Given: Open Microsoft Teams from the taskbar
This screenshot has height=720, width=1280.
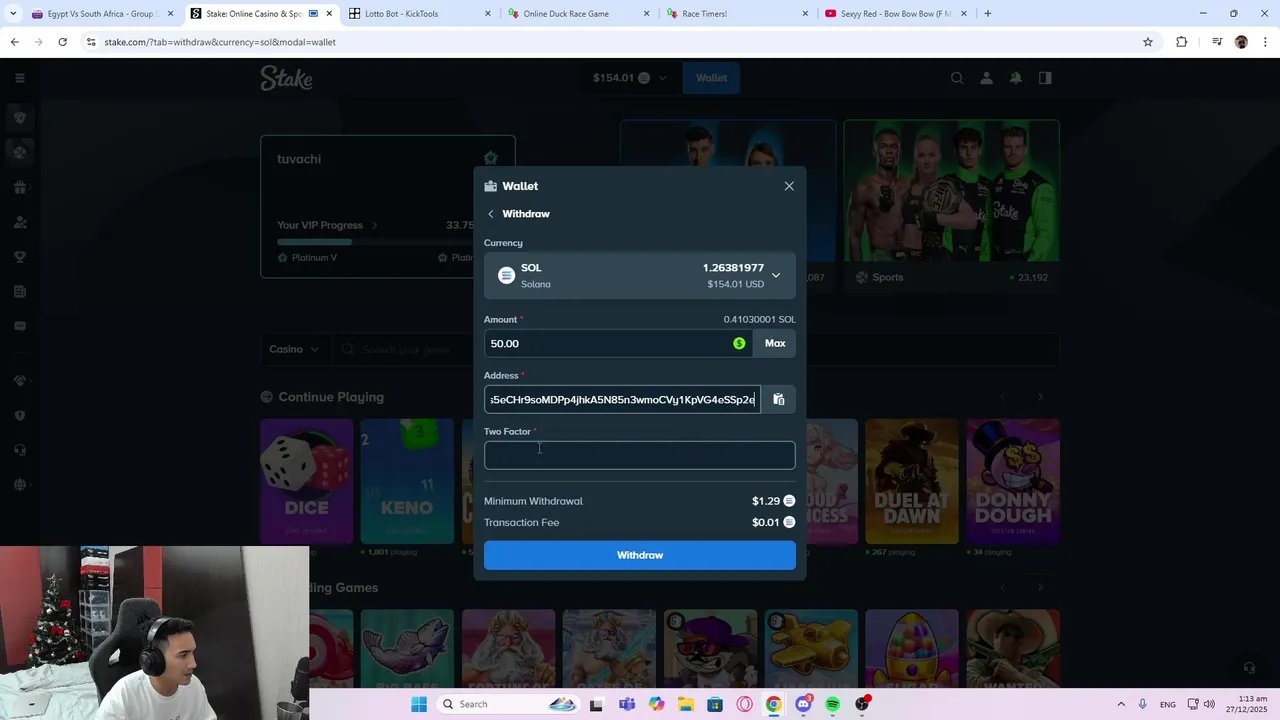Looking at the screenshot, I should (627, 704).
